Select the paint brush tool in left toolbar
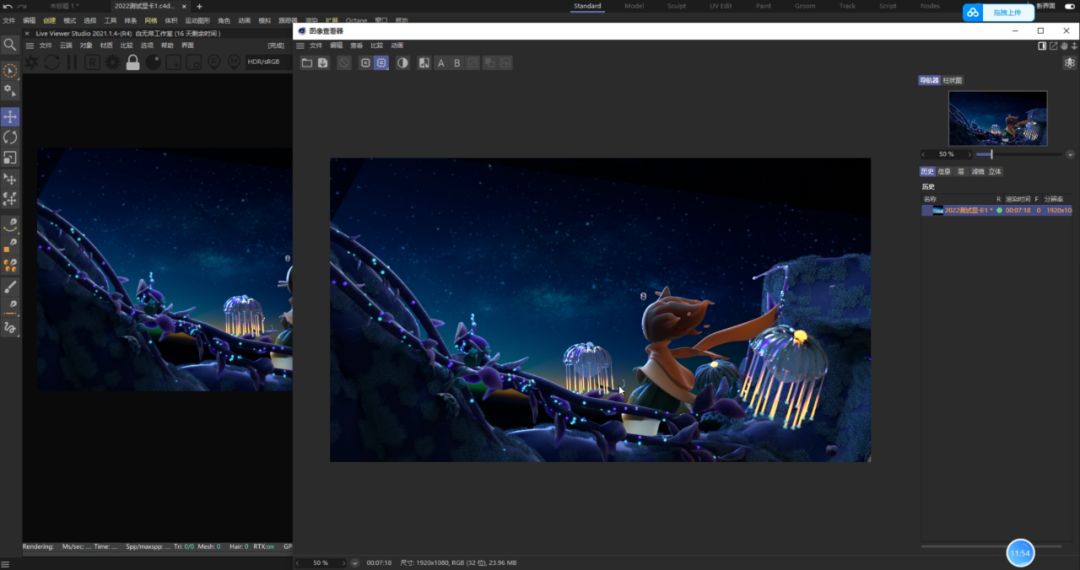This screenshot has height=570, width=1080. (10, 286)
